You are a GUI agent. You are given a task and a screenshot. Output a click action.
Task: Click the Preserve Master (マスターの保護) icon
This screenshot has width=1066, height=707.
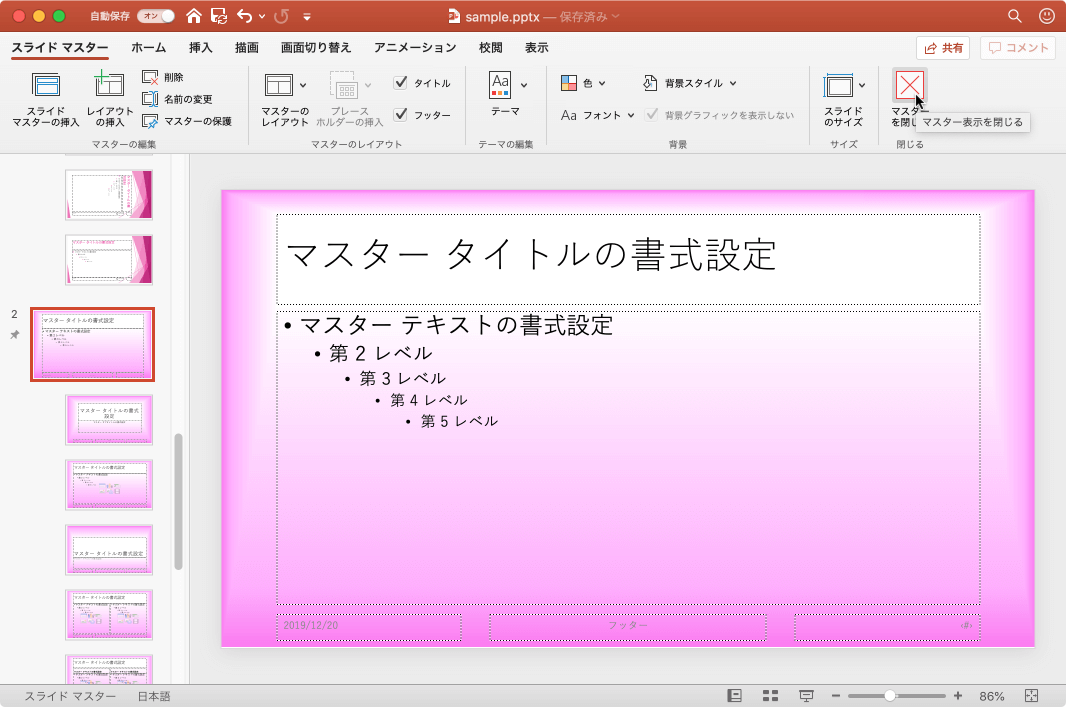point(150,121)
